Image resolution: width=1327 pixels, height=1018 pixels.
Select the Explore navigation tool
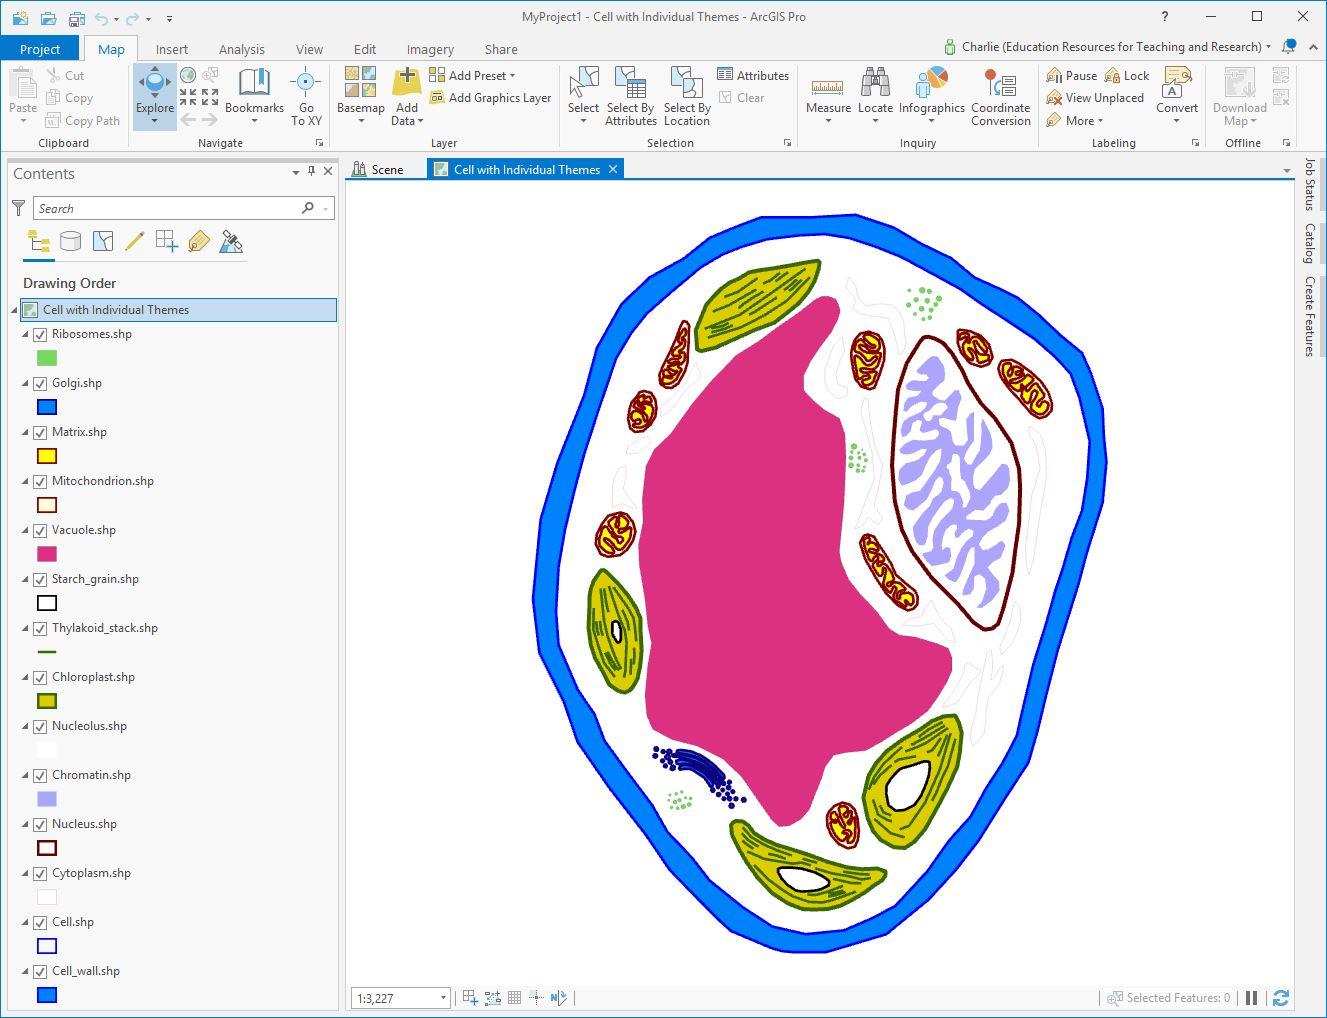pyautogui.click(x=154, y=87)
